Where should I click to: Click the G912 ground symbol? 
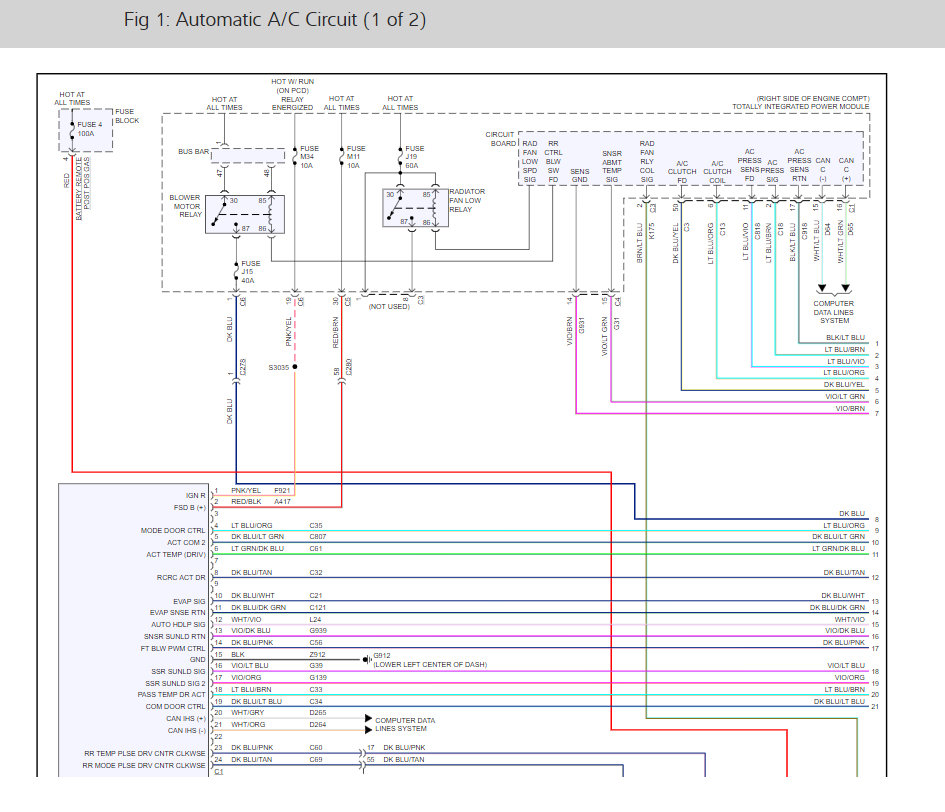click(366, 659)
